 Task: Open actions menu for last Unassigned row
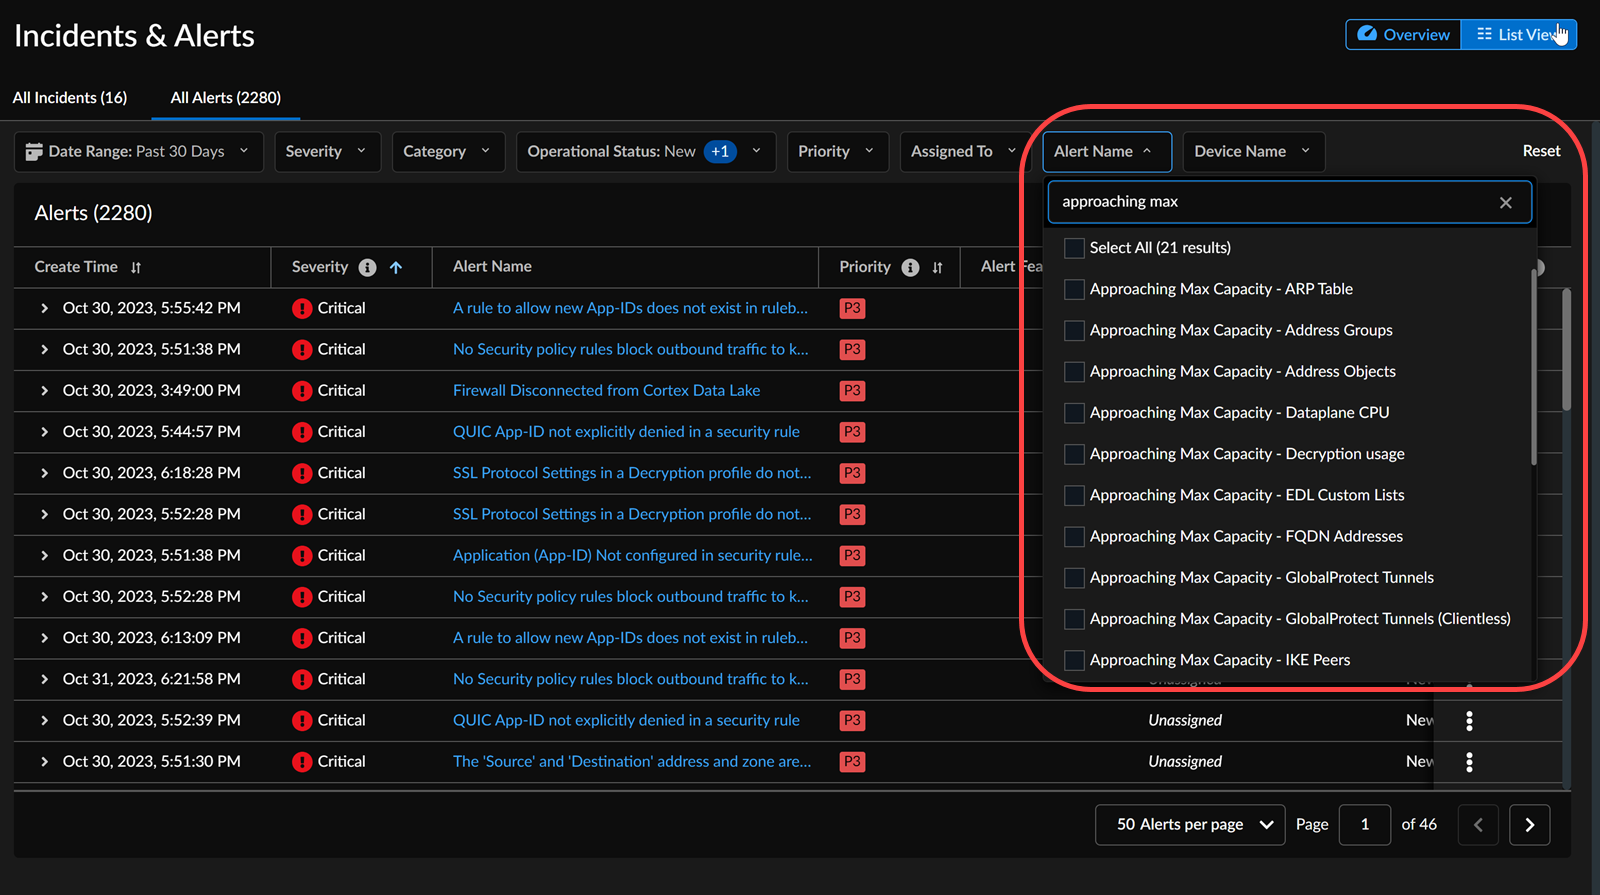1469,762
